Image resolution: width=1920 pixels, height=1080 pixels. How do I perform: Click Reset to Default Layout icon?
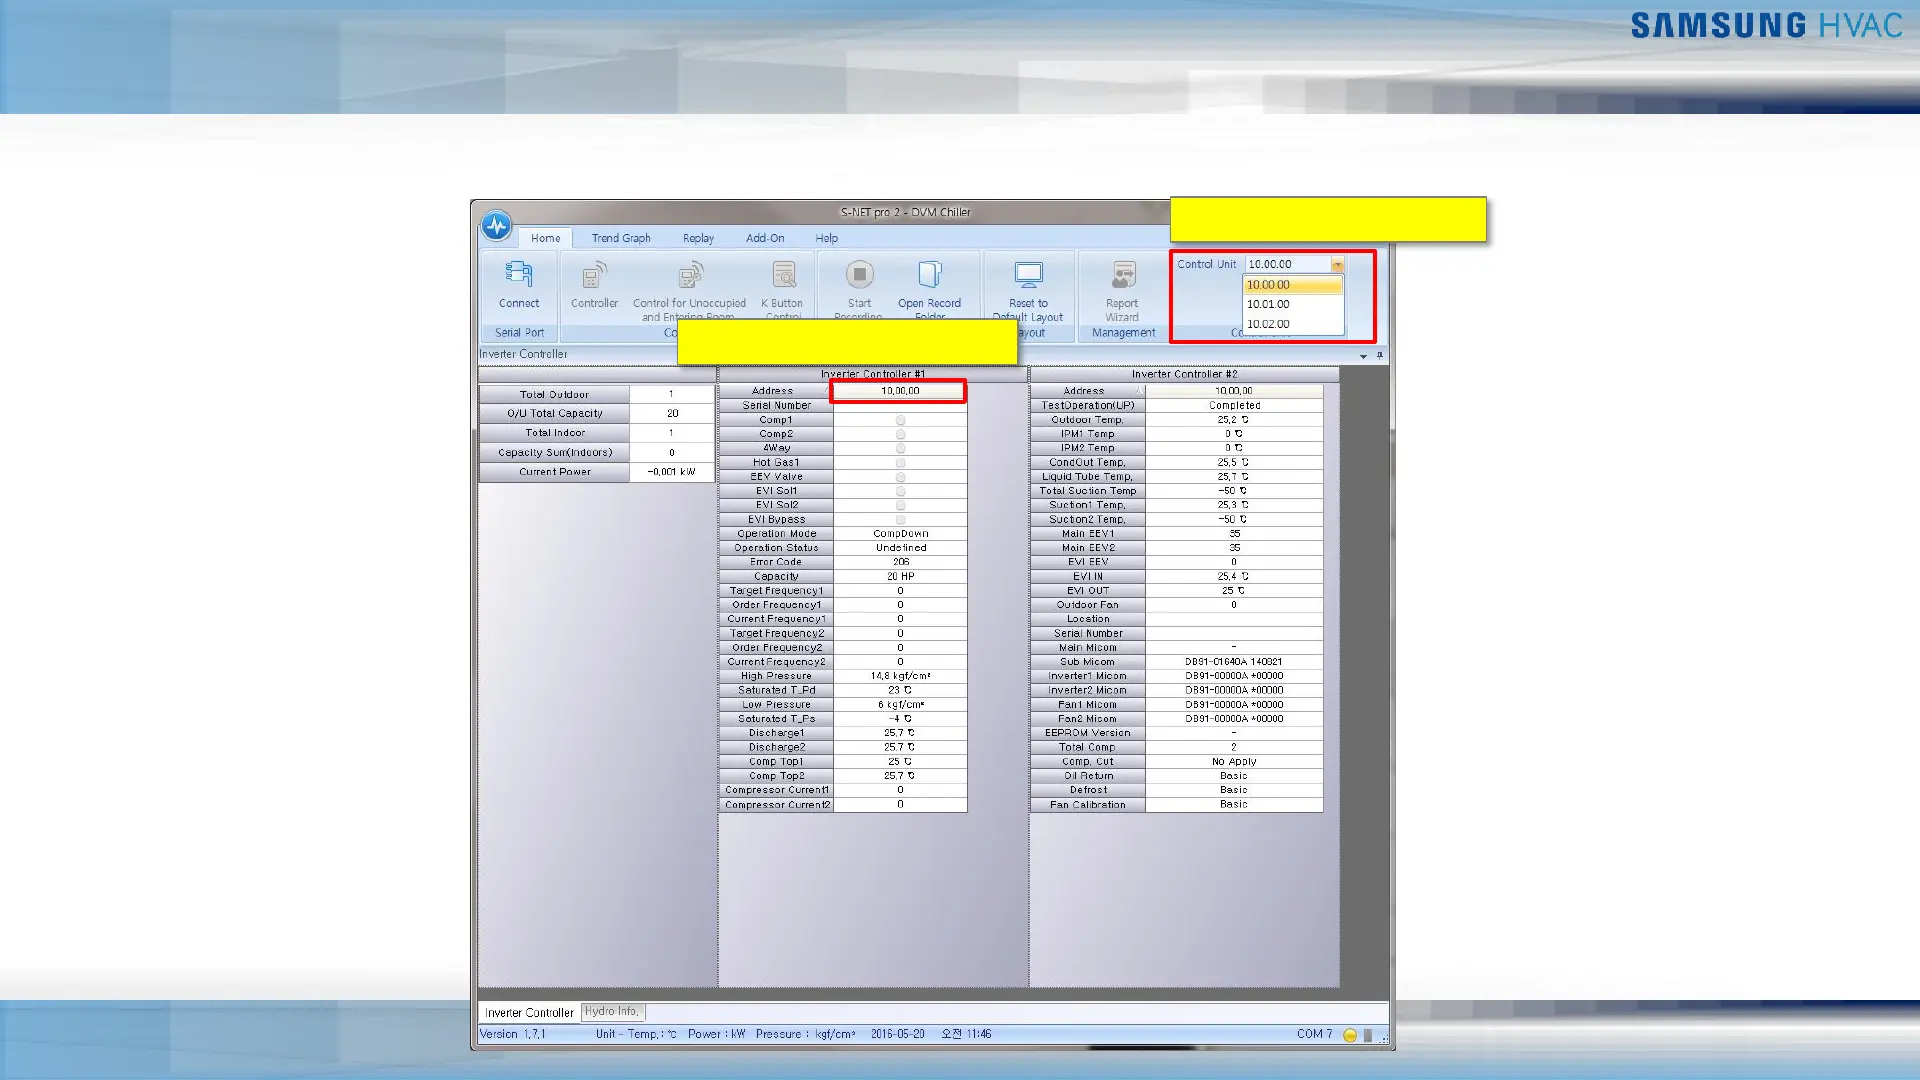point(1028,276)
